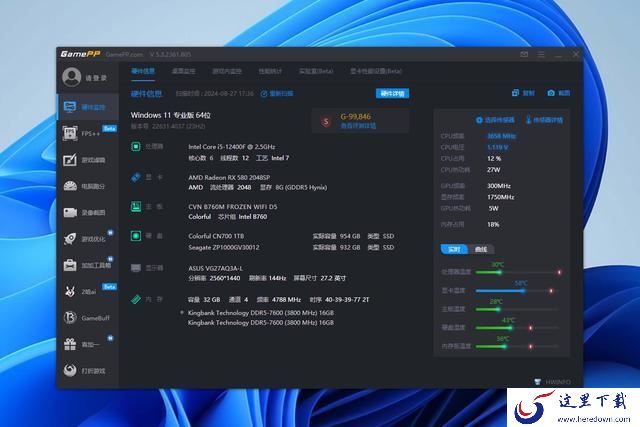Click the green processor chip icon
This screenshot has width=640, height=427.
[136, 146]
